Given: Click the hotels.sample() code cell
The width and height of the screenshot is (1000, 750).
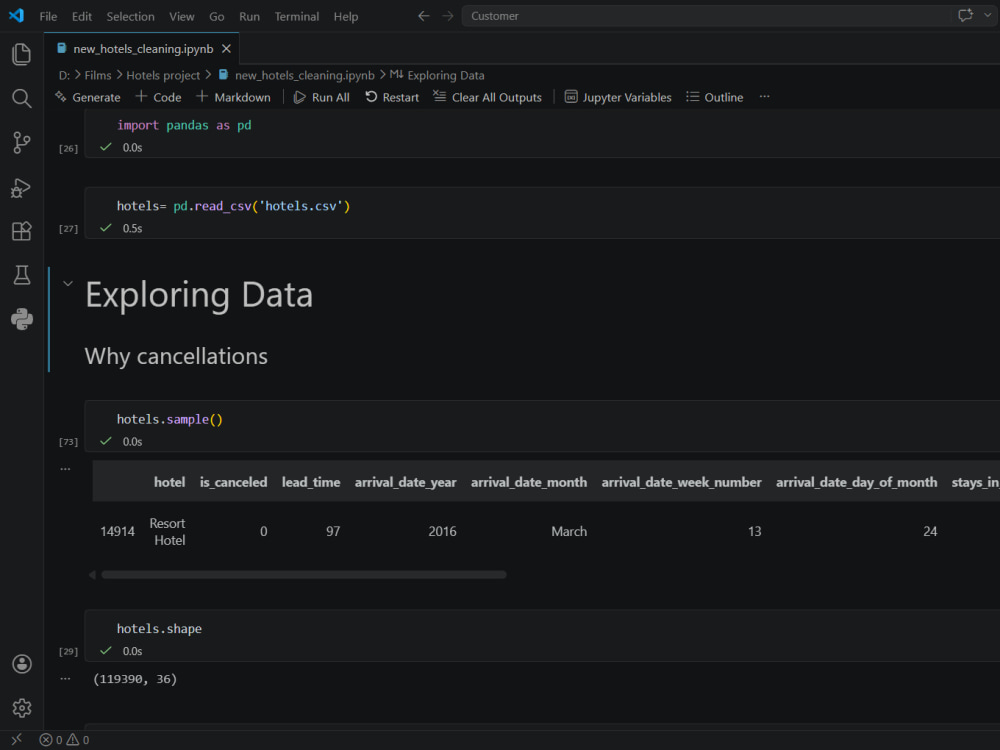Looking at the screenshot, I should point(542,427).
